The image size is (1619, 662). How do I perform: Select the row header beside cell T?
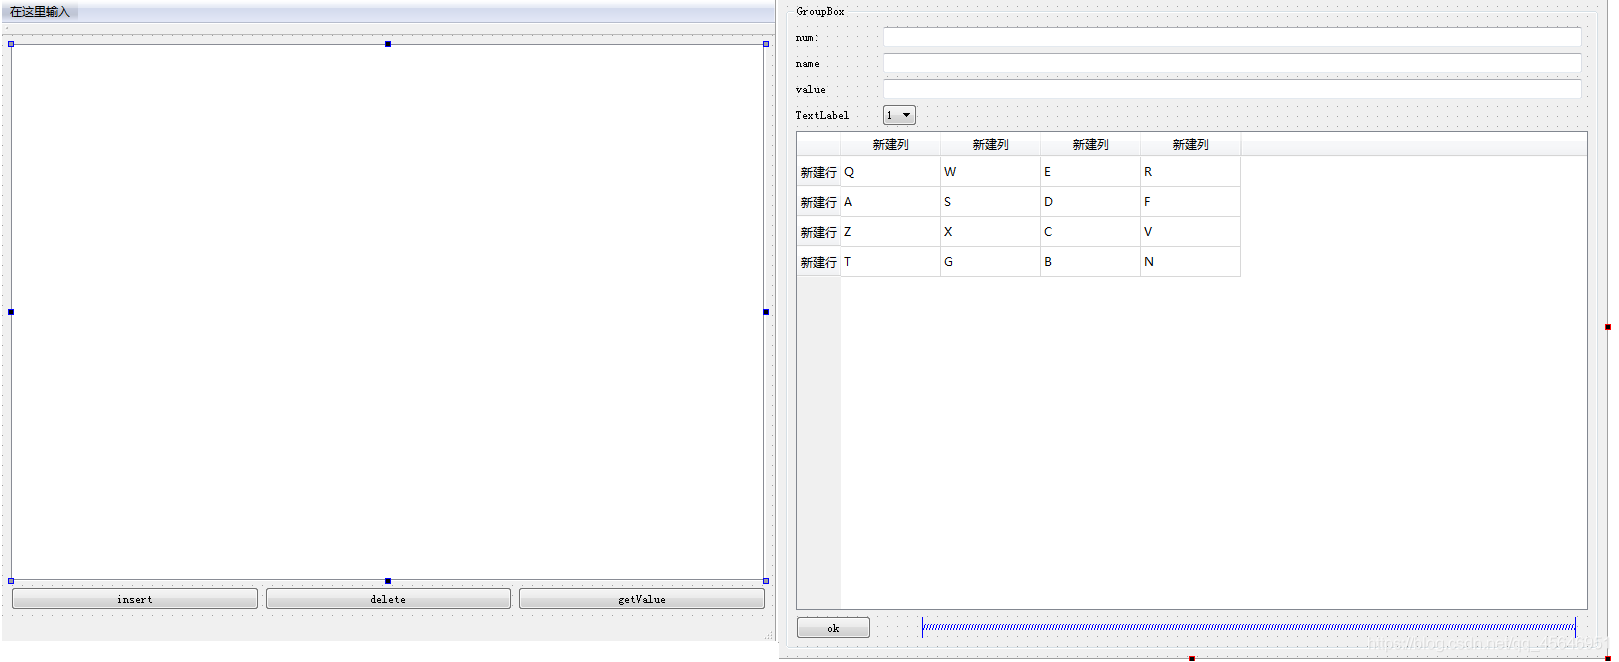tap(818, 262)
